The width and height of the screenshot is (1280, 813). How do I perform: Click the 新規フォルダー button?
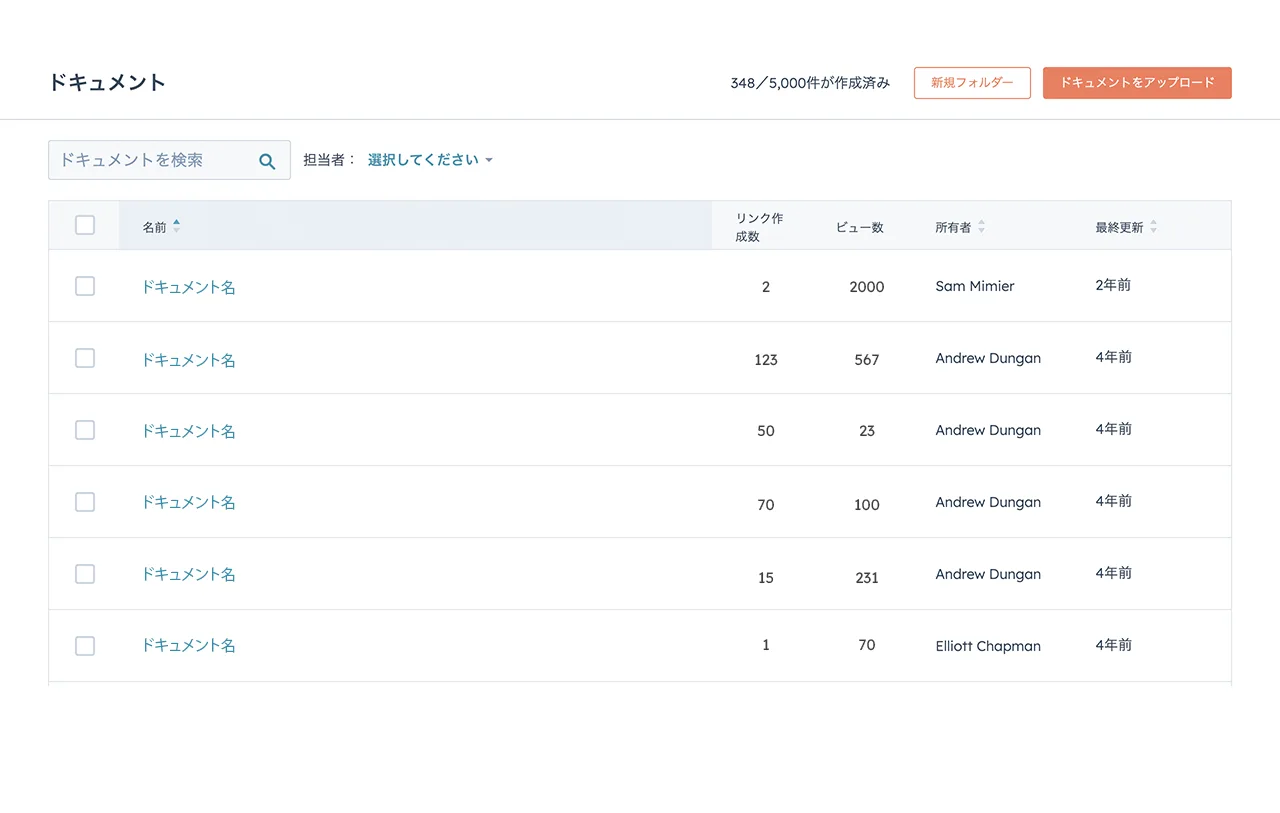(972, 83)
